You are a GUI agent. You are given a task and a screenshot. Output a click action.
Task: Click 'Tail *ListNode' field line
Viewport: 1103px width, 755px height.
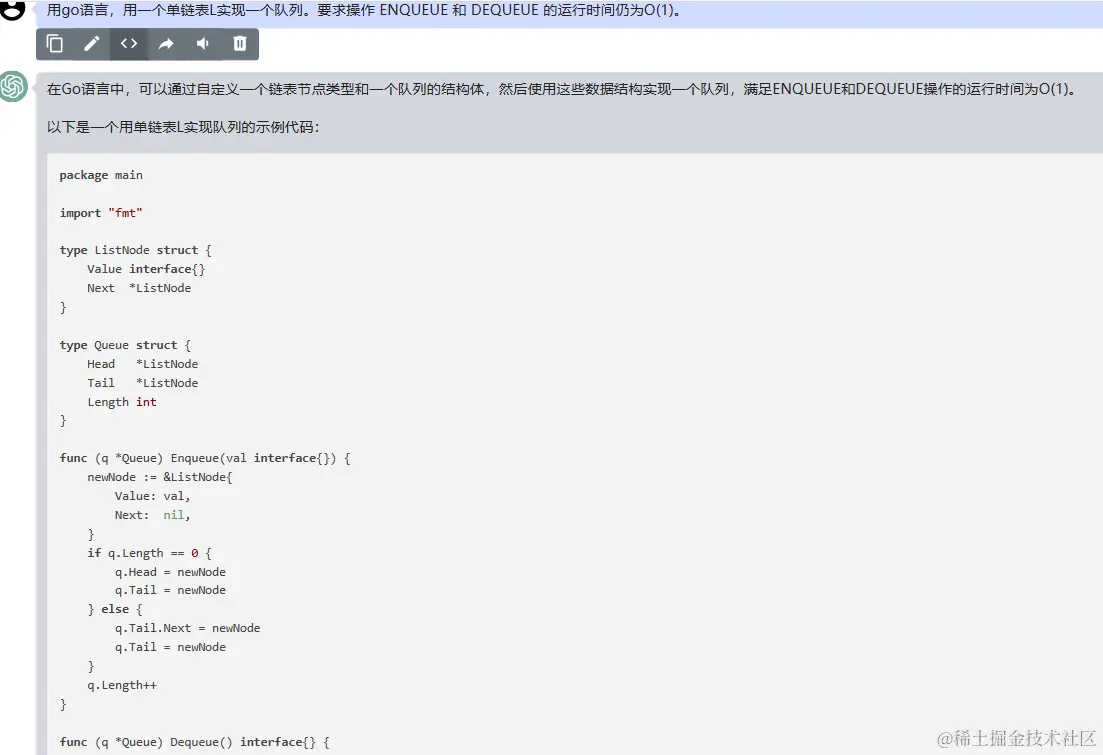[142, 383]
